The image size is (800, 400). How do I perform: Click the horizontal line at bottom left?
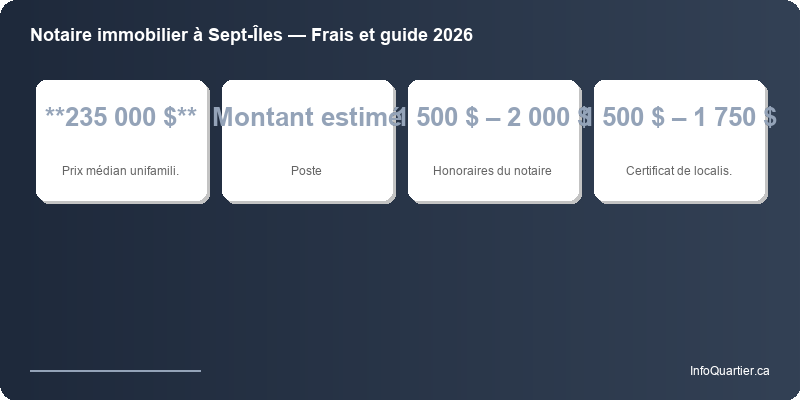tap(115, 370)
